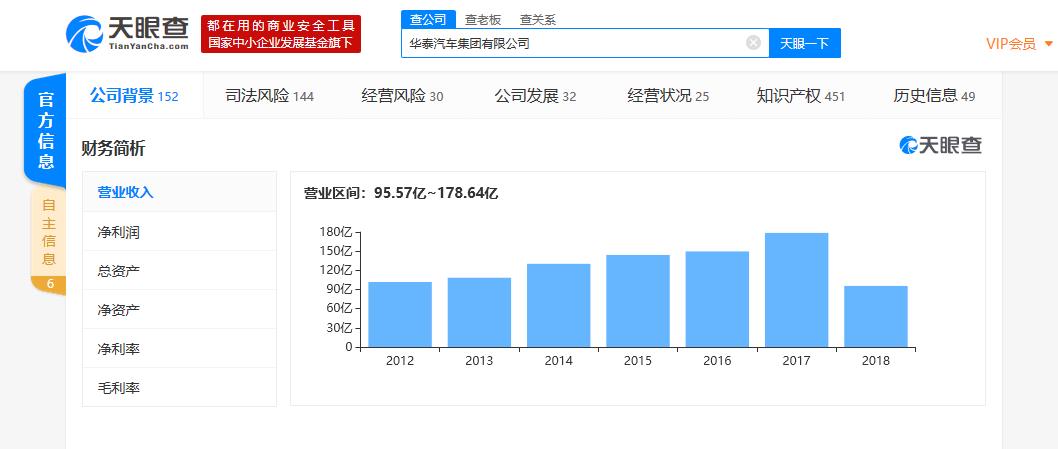Click the TianYanCha logo in header
The height and width of the screenshot is (449, 1058).
[127, 34]
